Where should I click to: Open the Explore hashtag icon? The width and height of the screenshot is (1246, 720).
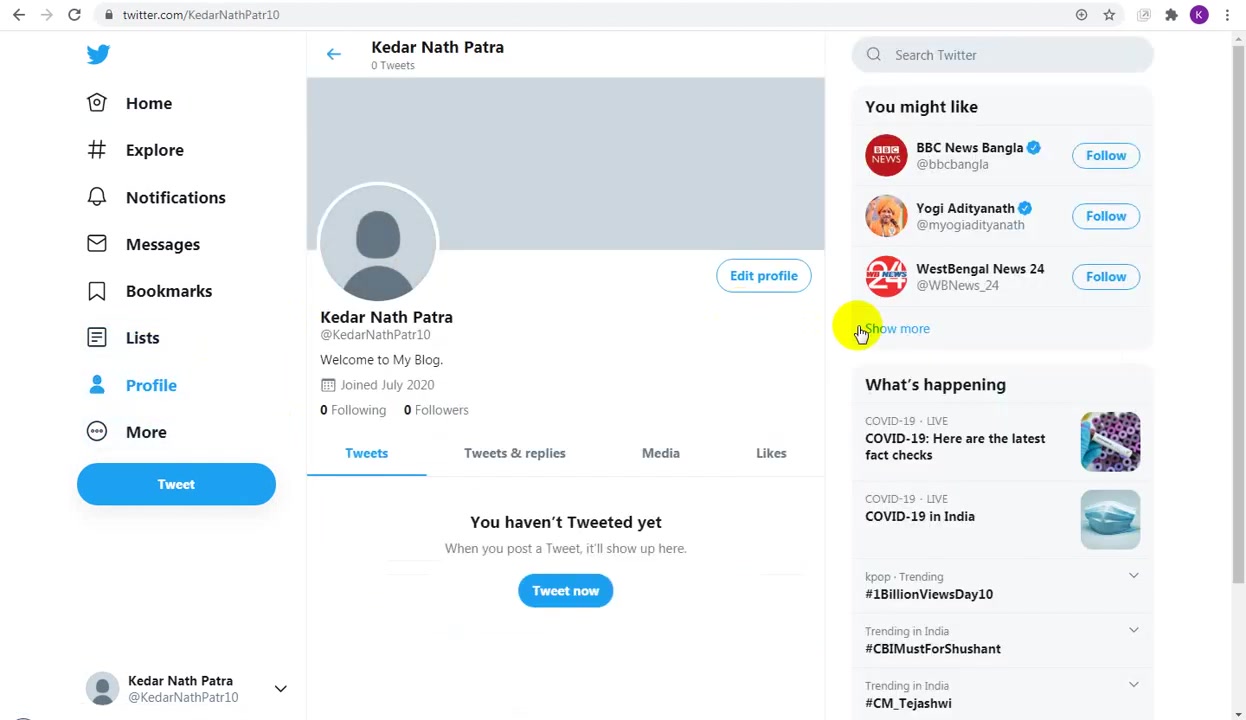[x=97, y=150]
